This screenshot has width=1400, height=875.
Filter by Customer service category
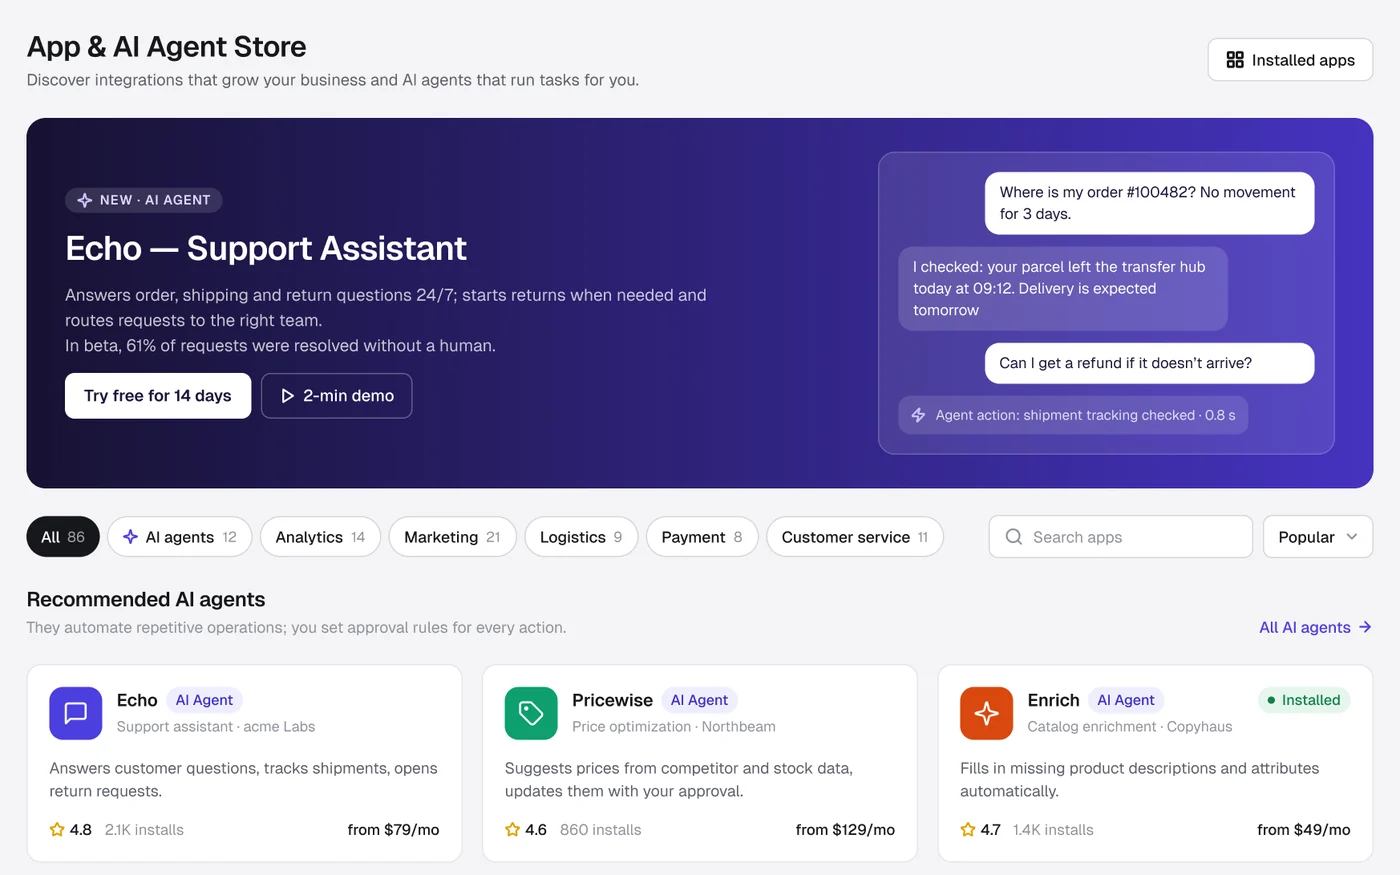point(855,537)
